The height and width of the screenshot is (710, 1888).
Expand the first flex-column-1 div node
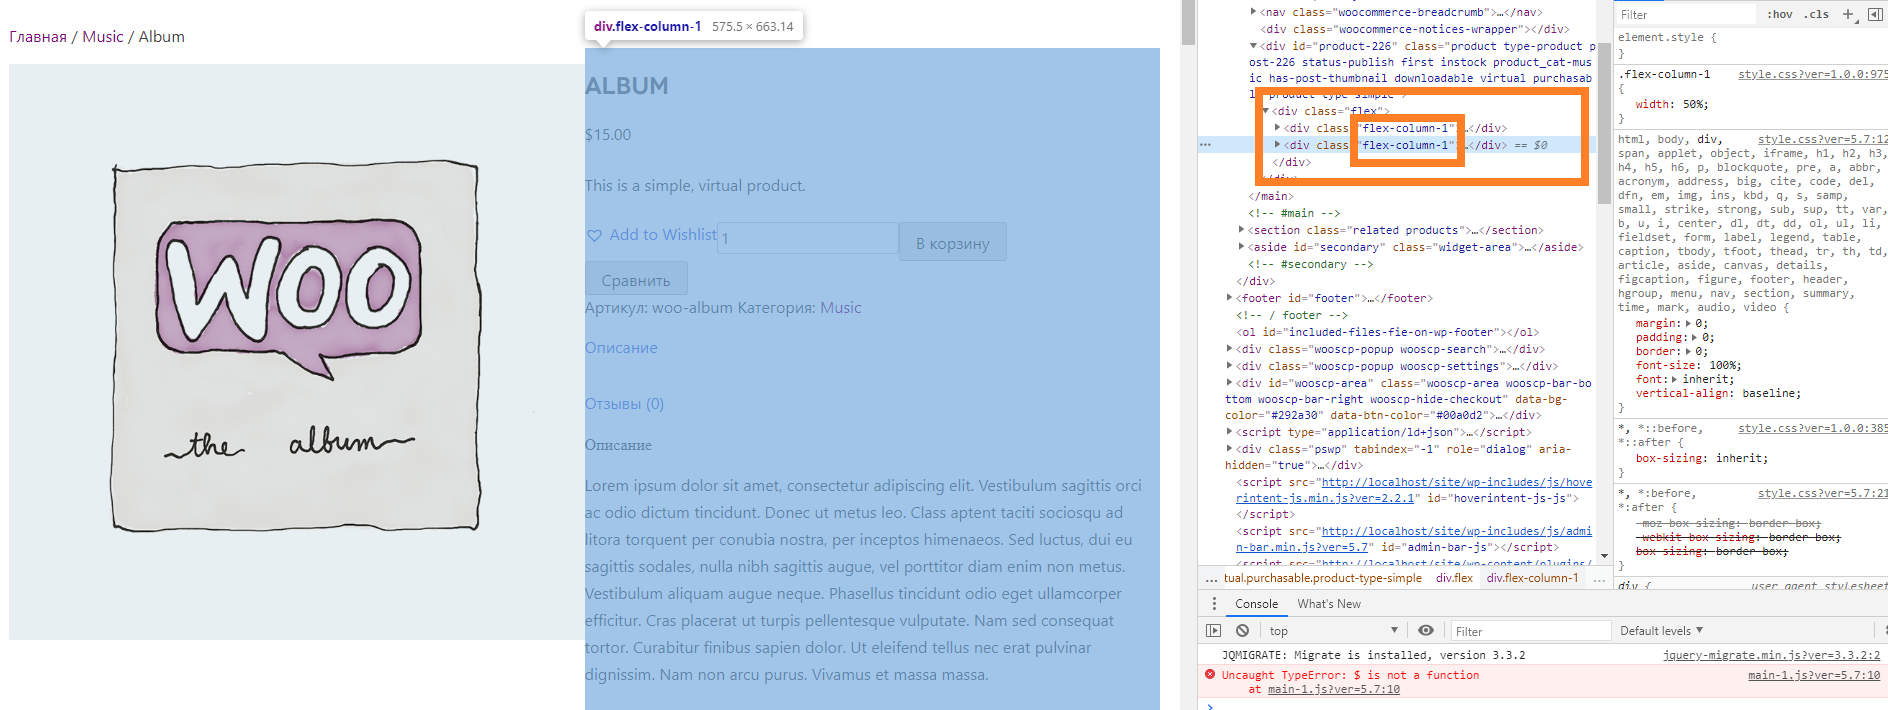coord(1277,128)
